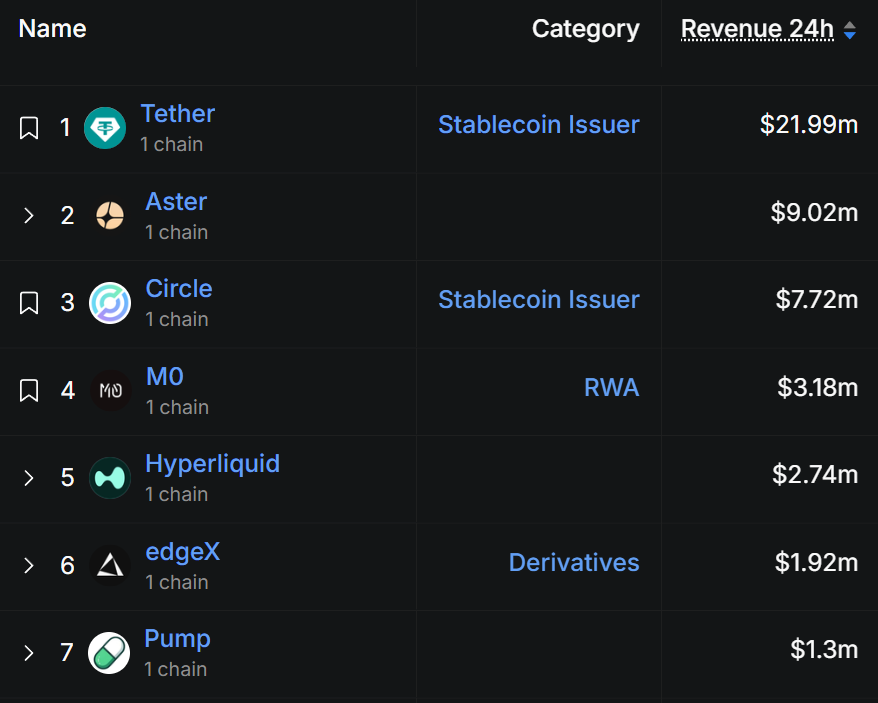Expand the Hyperliquid row
Viewport: 878px width, 703px height.
(x=29, y=478)
